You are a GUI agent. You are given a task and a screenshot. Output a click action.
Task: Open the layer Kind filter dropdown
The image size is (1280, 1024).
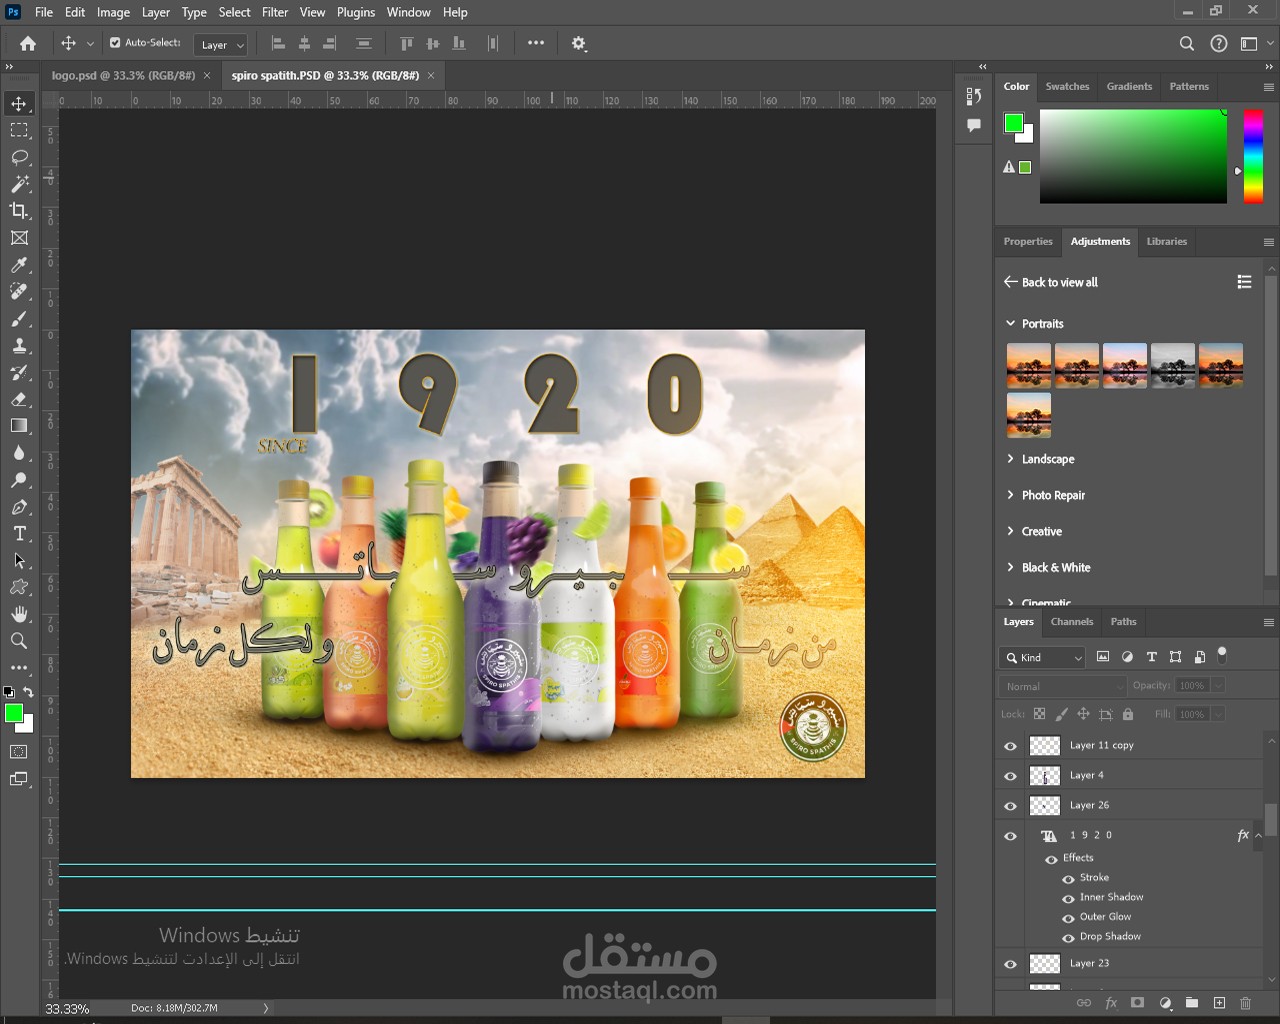tap(1042, 657)
